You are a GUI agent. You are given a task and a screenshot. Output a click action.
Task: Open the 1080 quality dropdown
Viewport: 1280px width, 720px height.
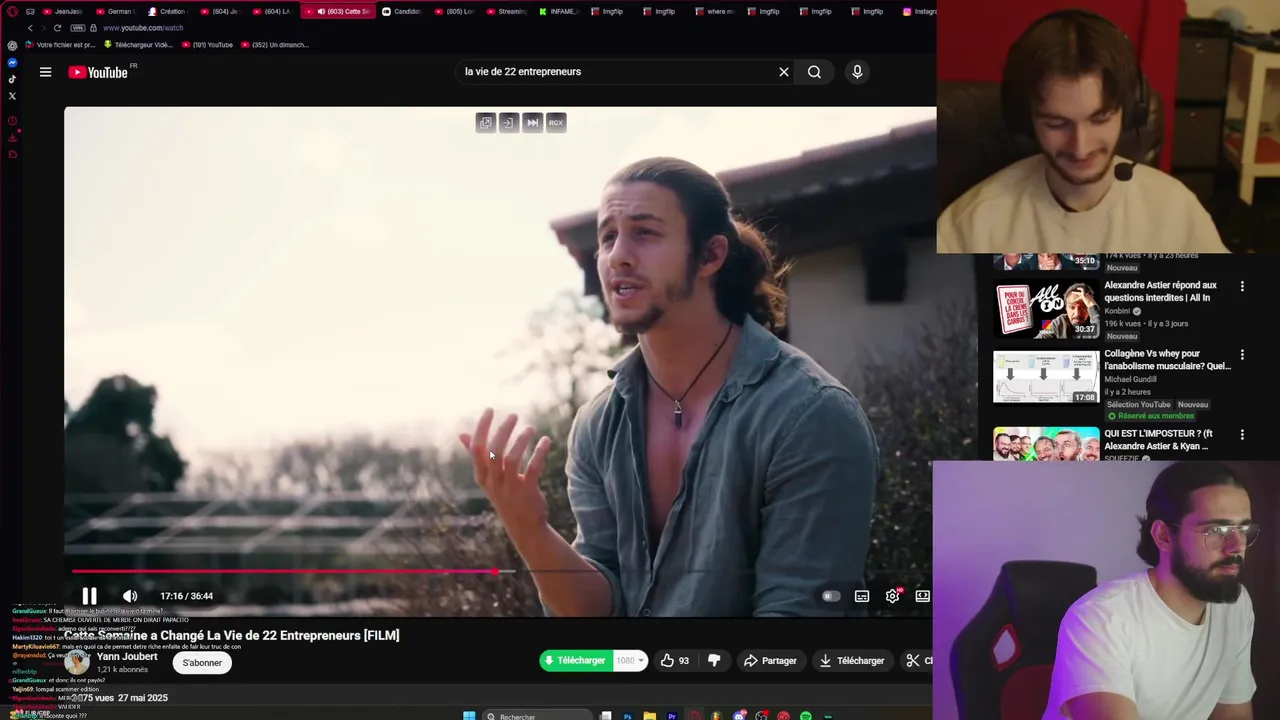[x=630, y=661]
